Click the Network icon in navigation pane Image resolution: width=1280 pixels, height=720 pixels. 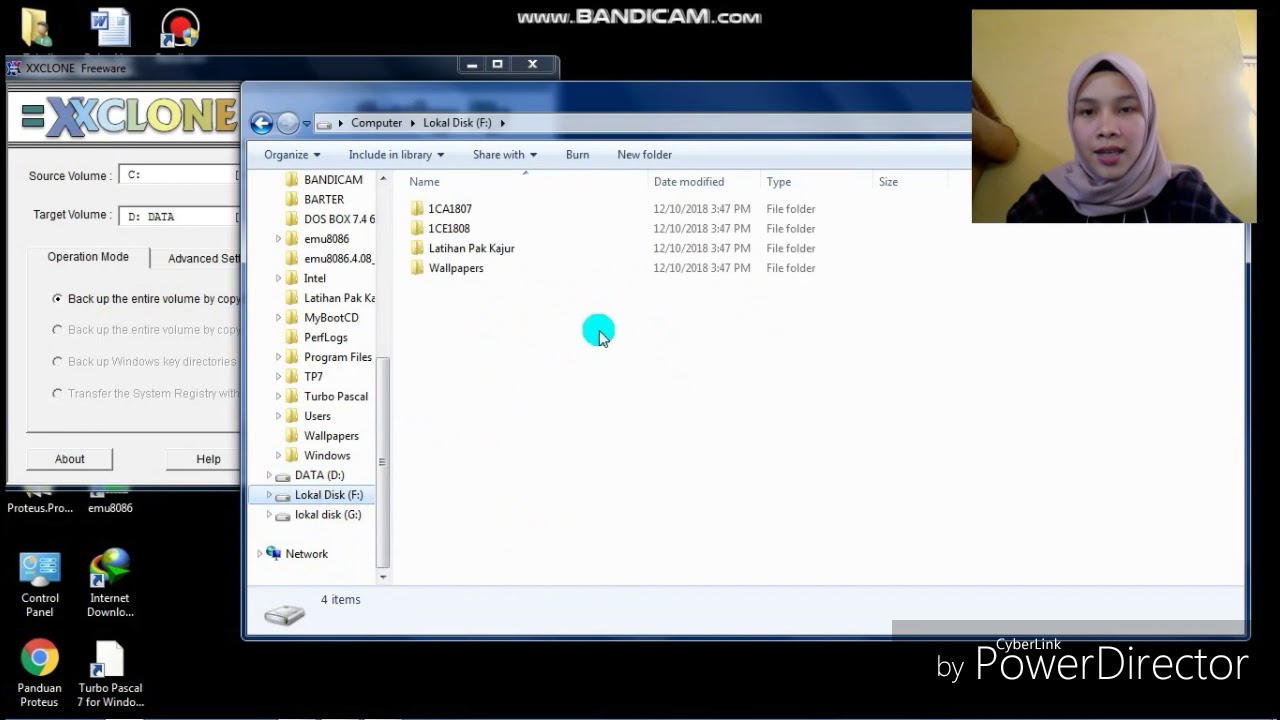pos(274,553)
